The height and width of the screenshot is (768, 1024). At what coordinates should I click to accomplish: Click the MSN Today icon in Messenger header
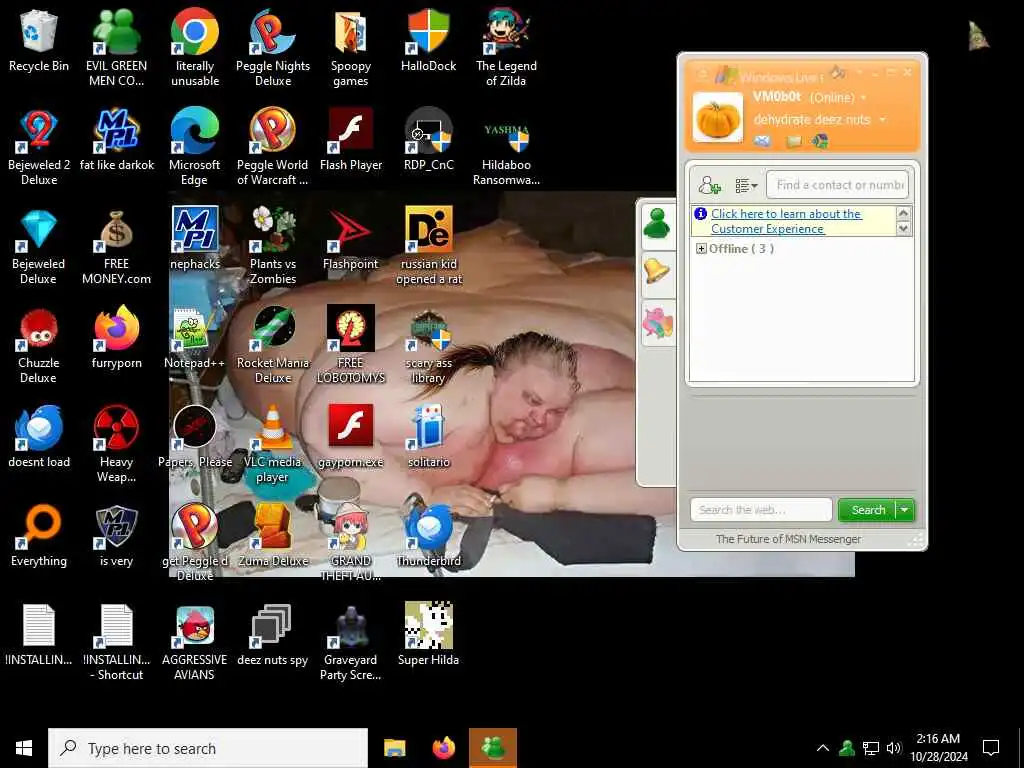820,141
